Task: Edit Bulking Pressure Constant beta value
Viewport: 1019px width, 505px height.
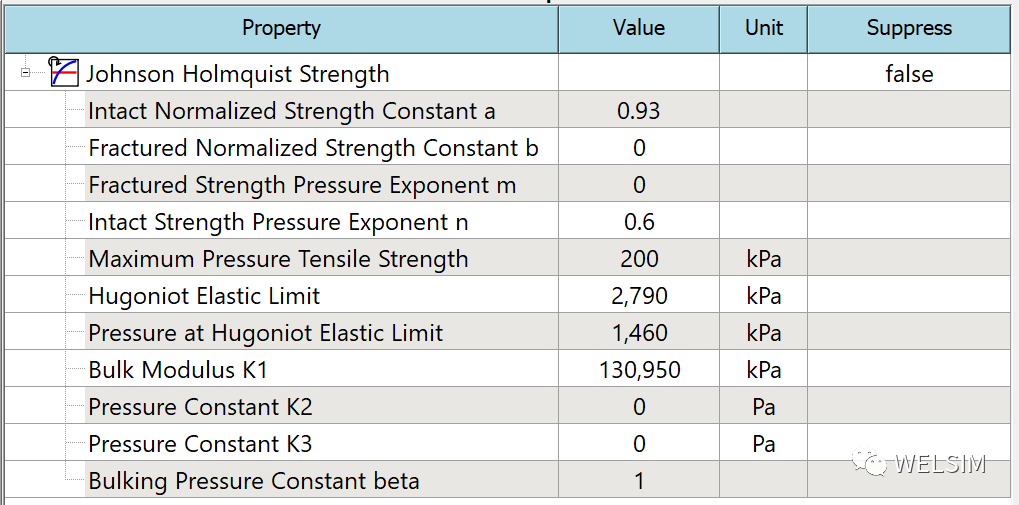Action: coord(639,481)
